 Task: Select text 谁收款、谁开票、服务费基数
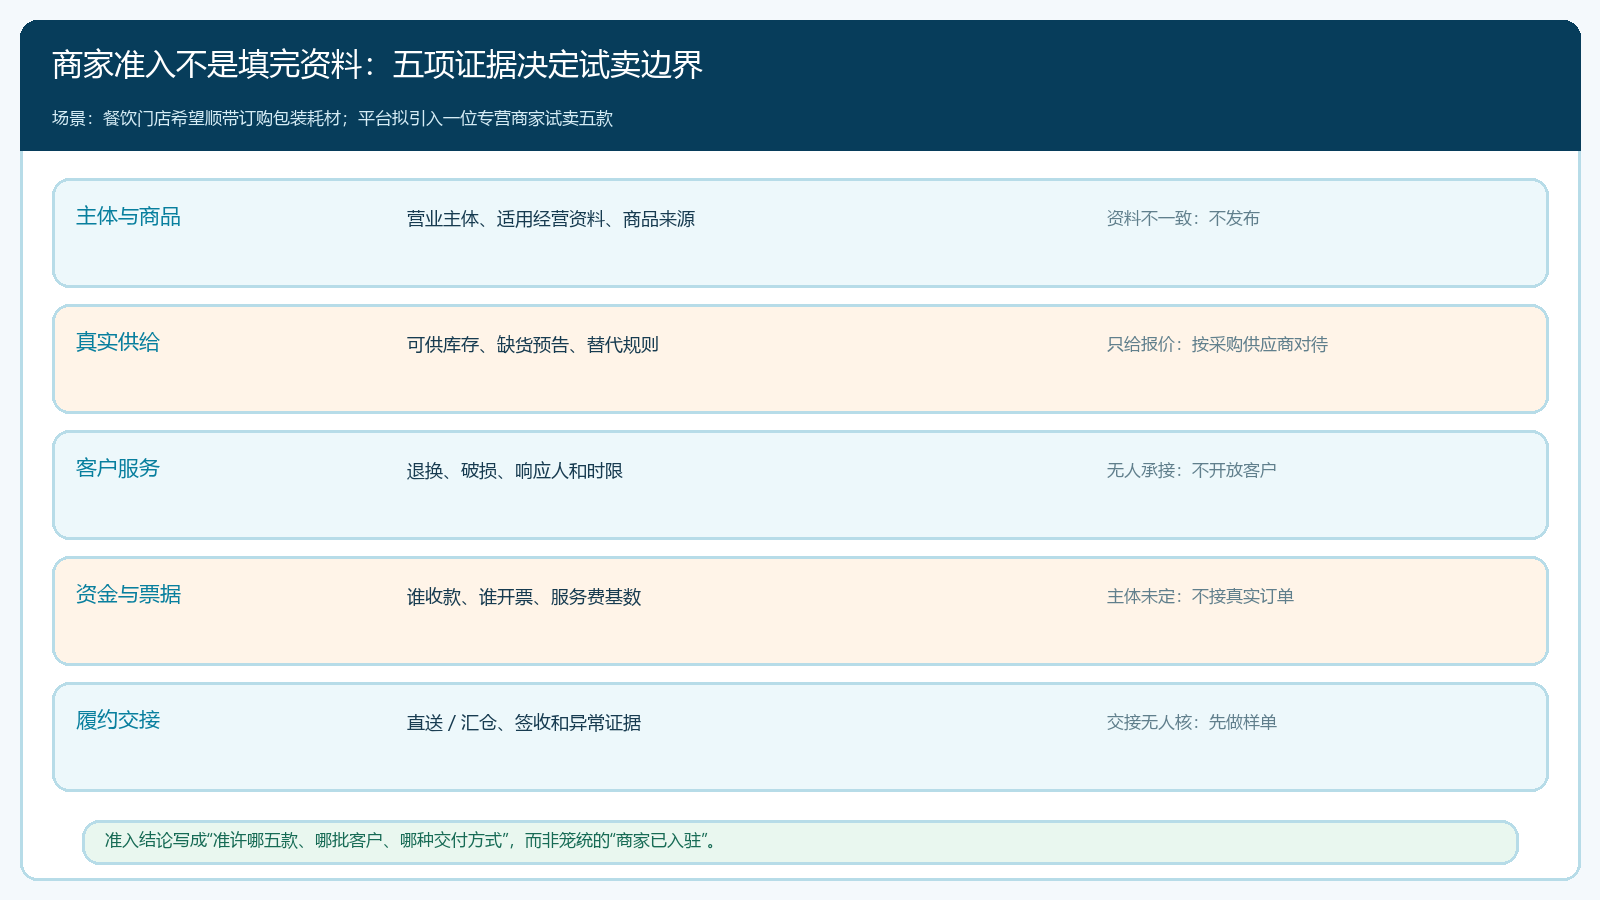click(524, 597)
